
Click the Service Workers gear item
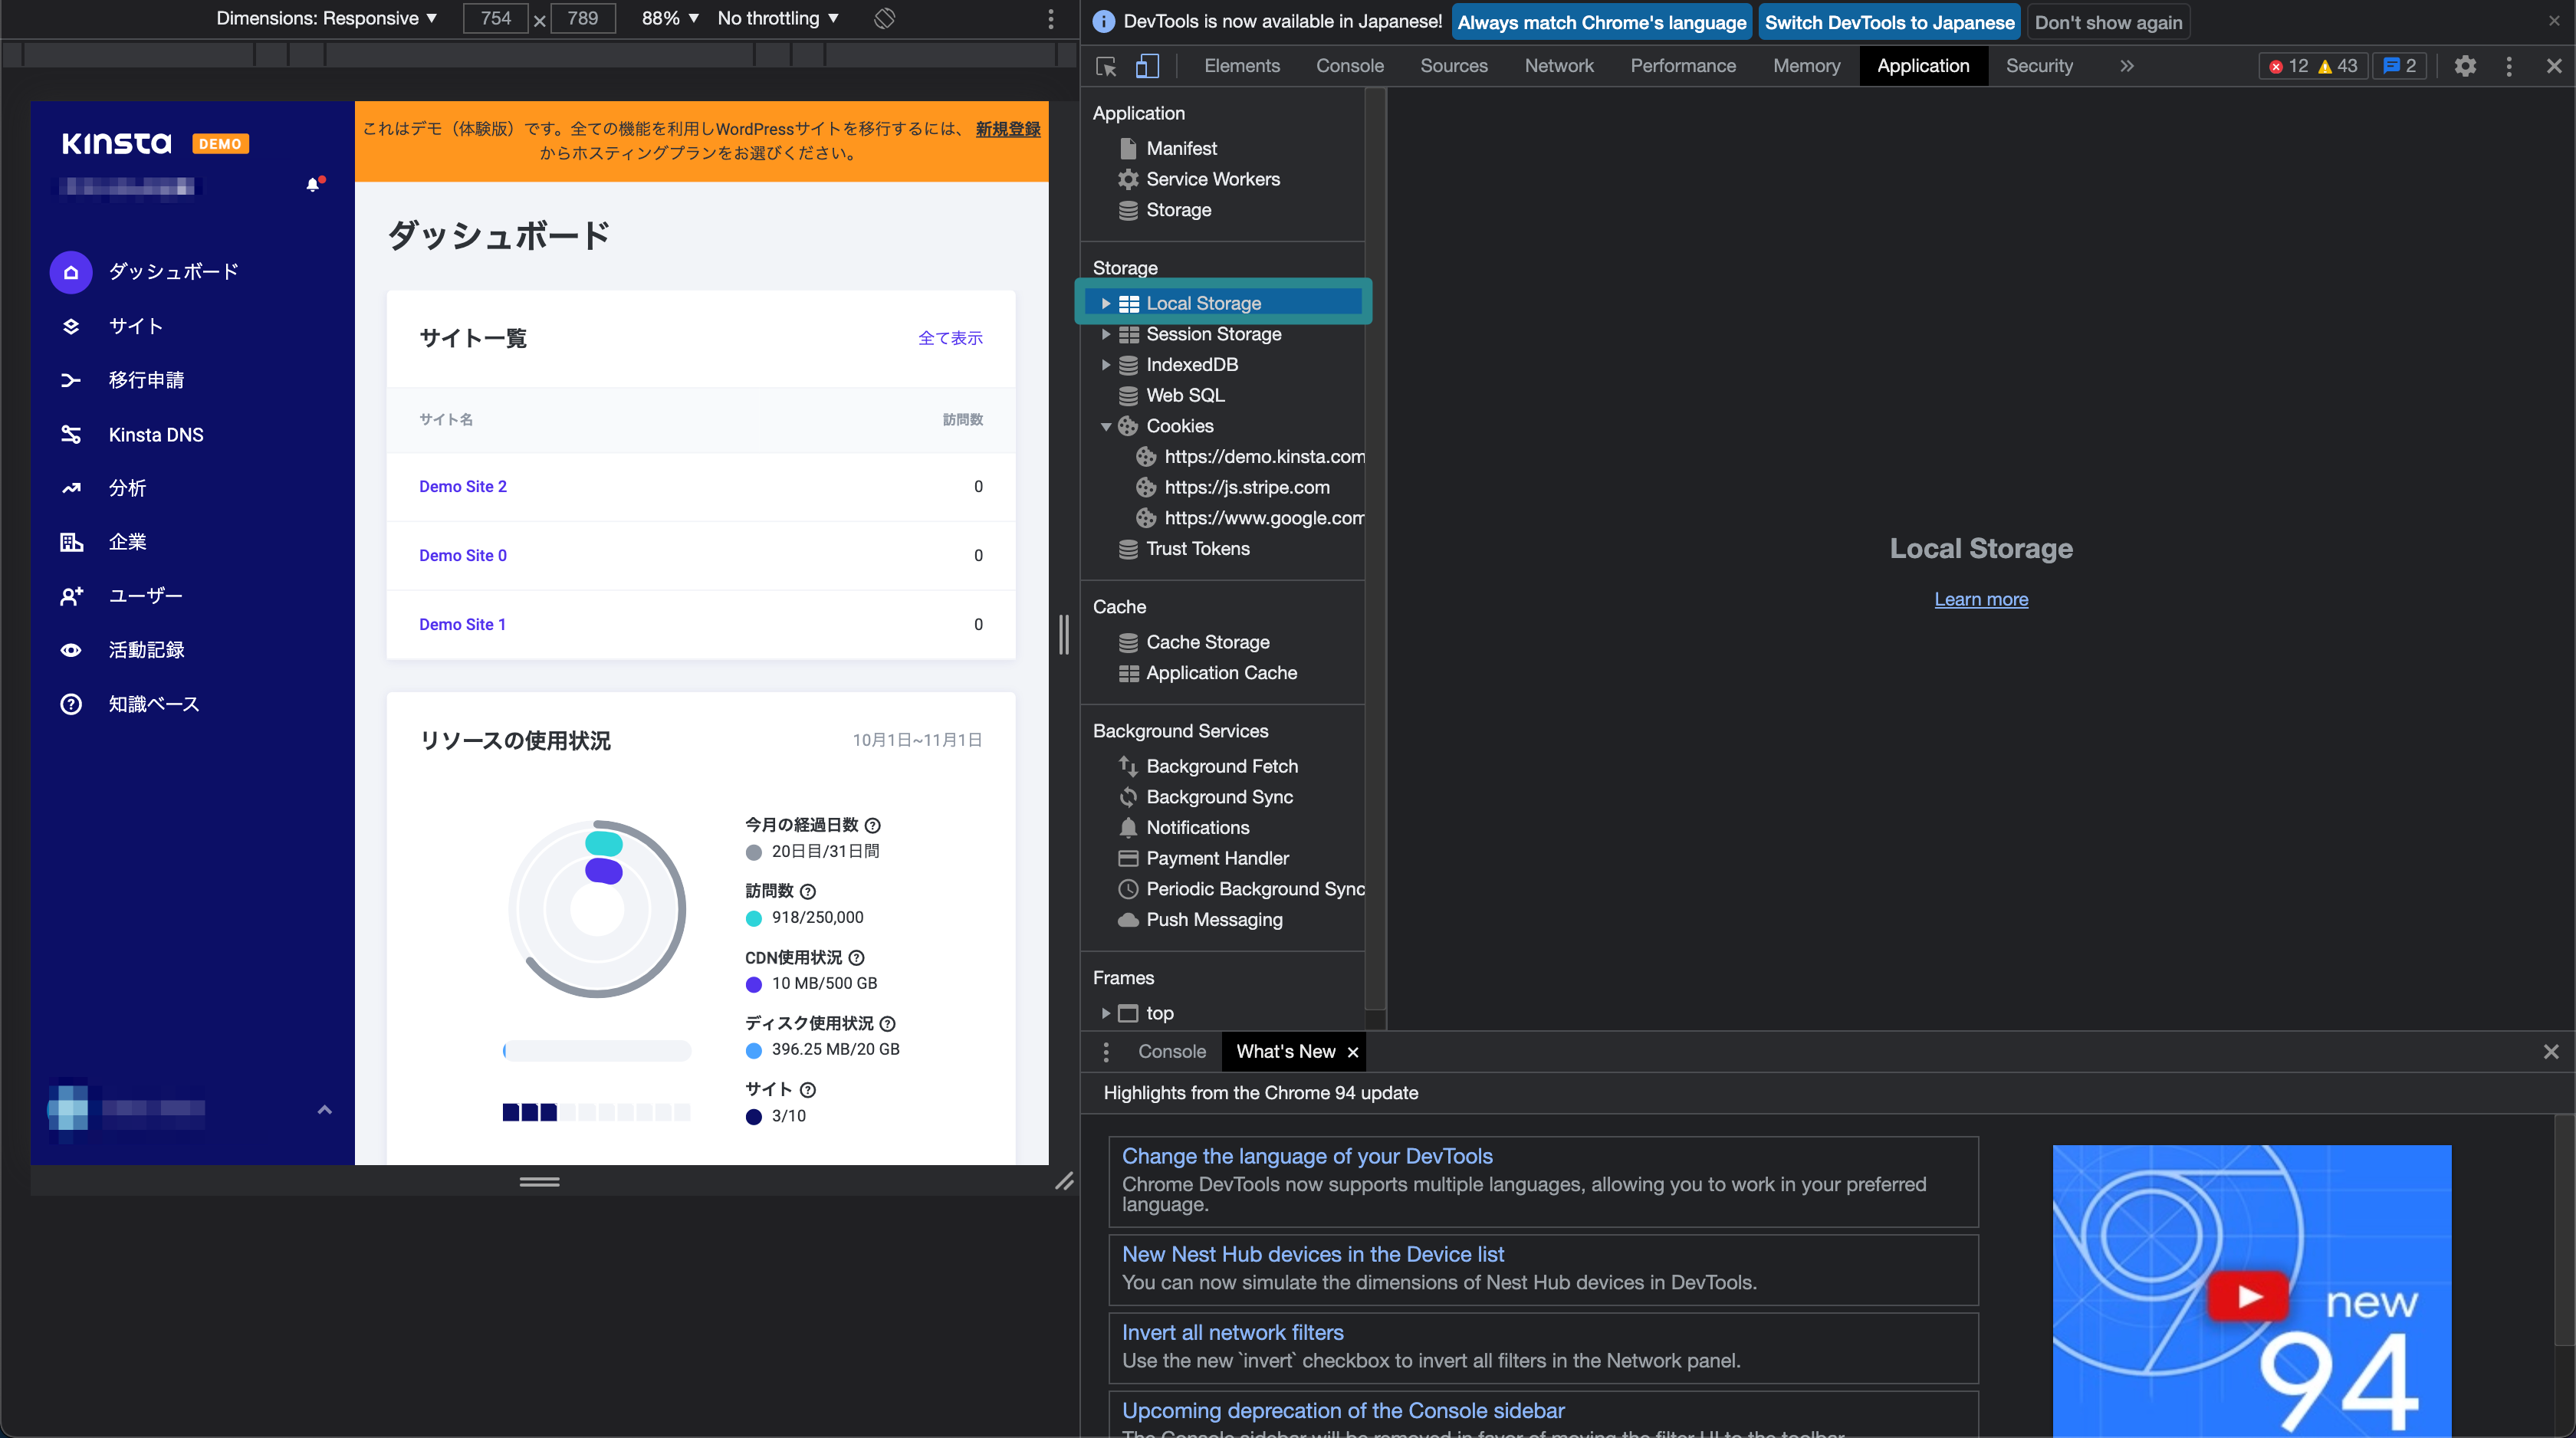click(x=1212, y=179)
